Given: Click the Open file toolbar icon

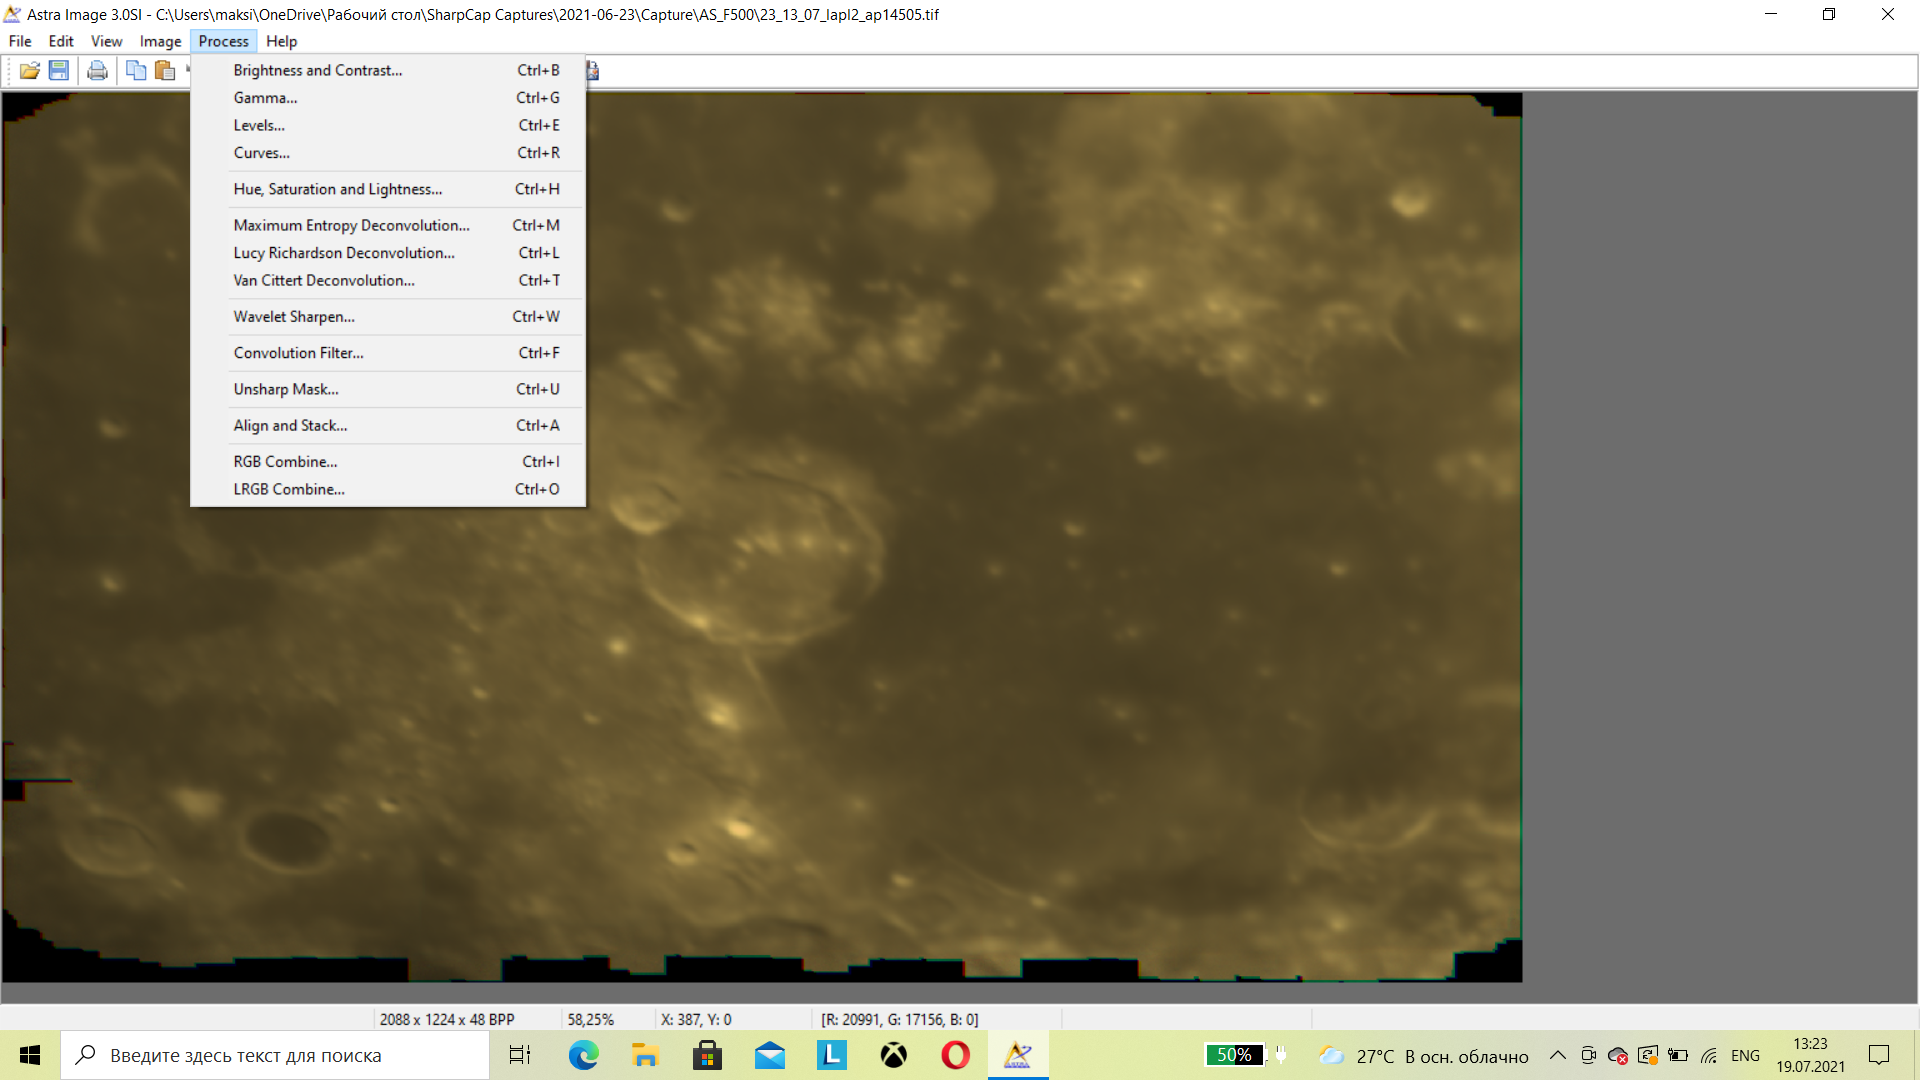Looking at the screenshot, I should coord(29,71).
